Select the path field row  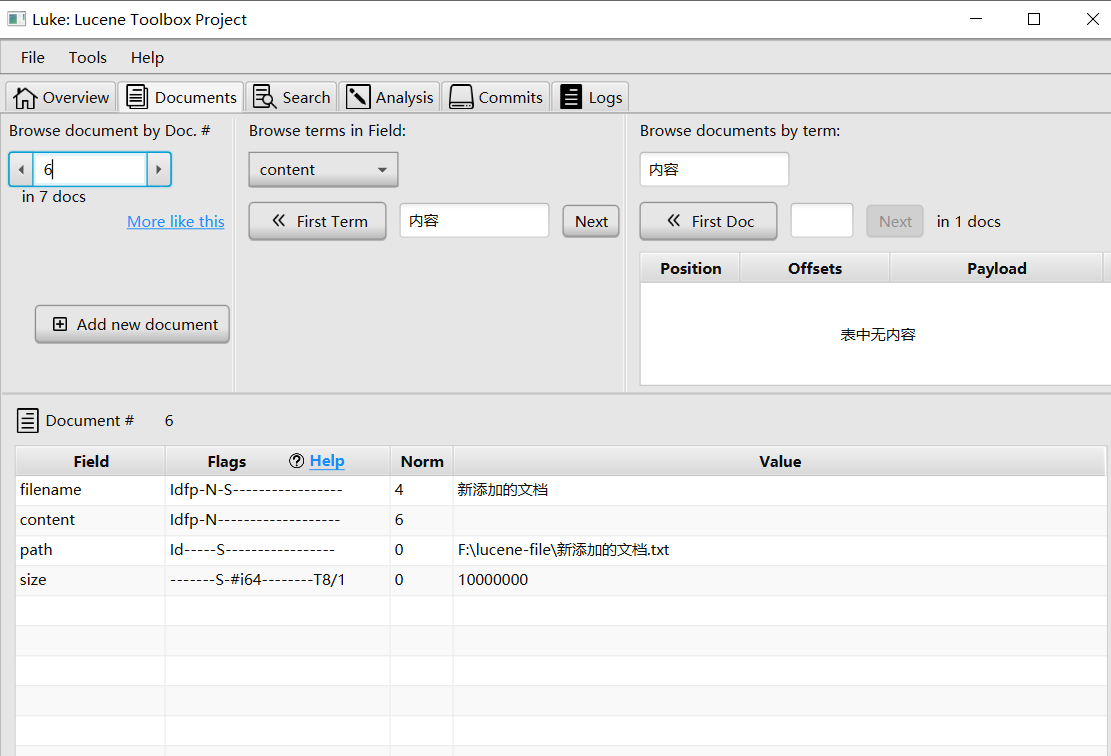tap(560, 550)
